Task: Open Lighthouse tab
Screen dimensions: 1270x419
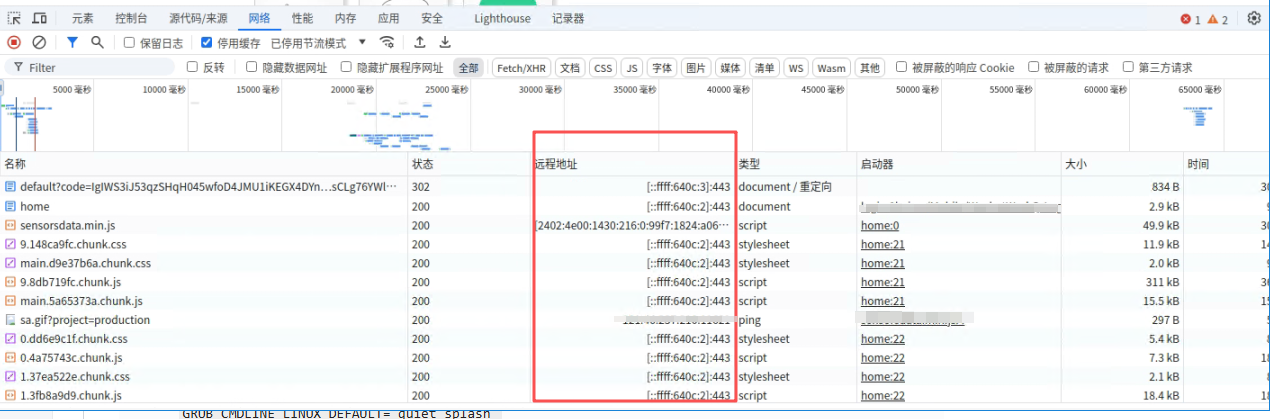Action: coord(502,18)
